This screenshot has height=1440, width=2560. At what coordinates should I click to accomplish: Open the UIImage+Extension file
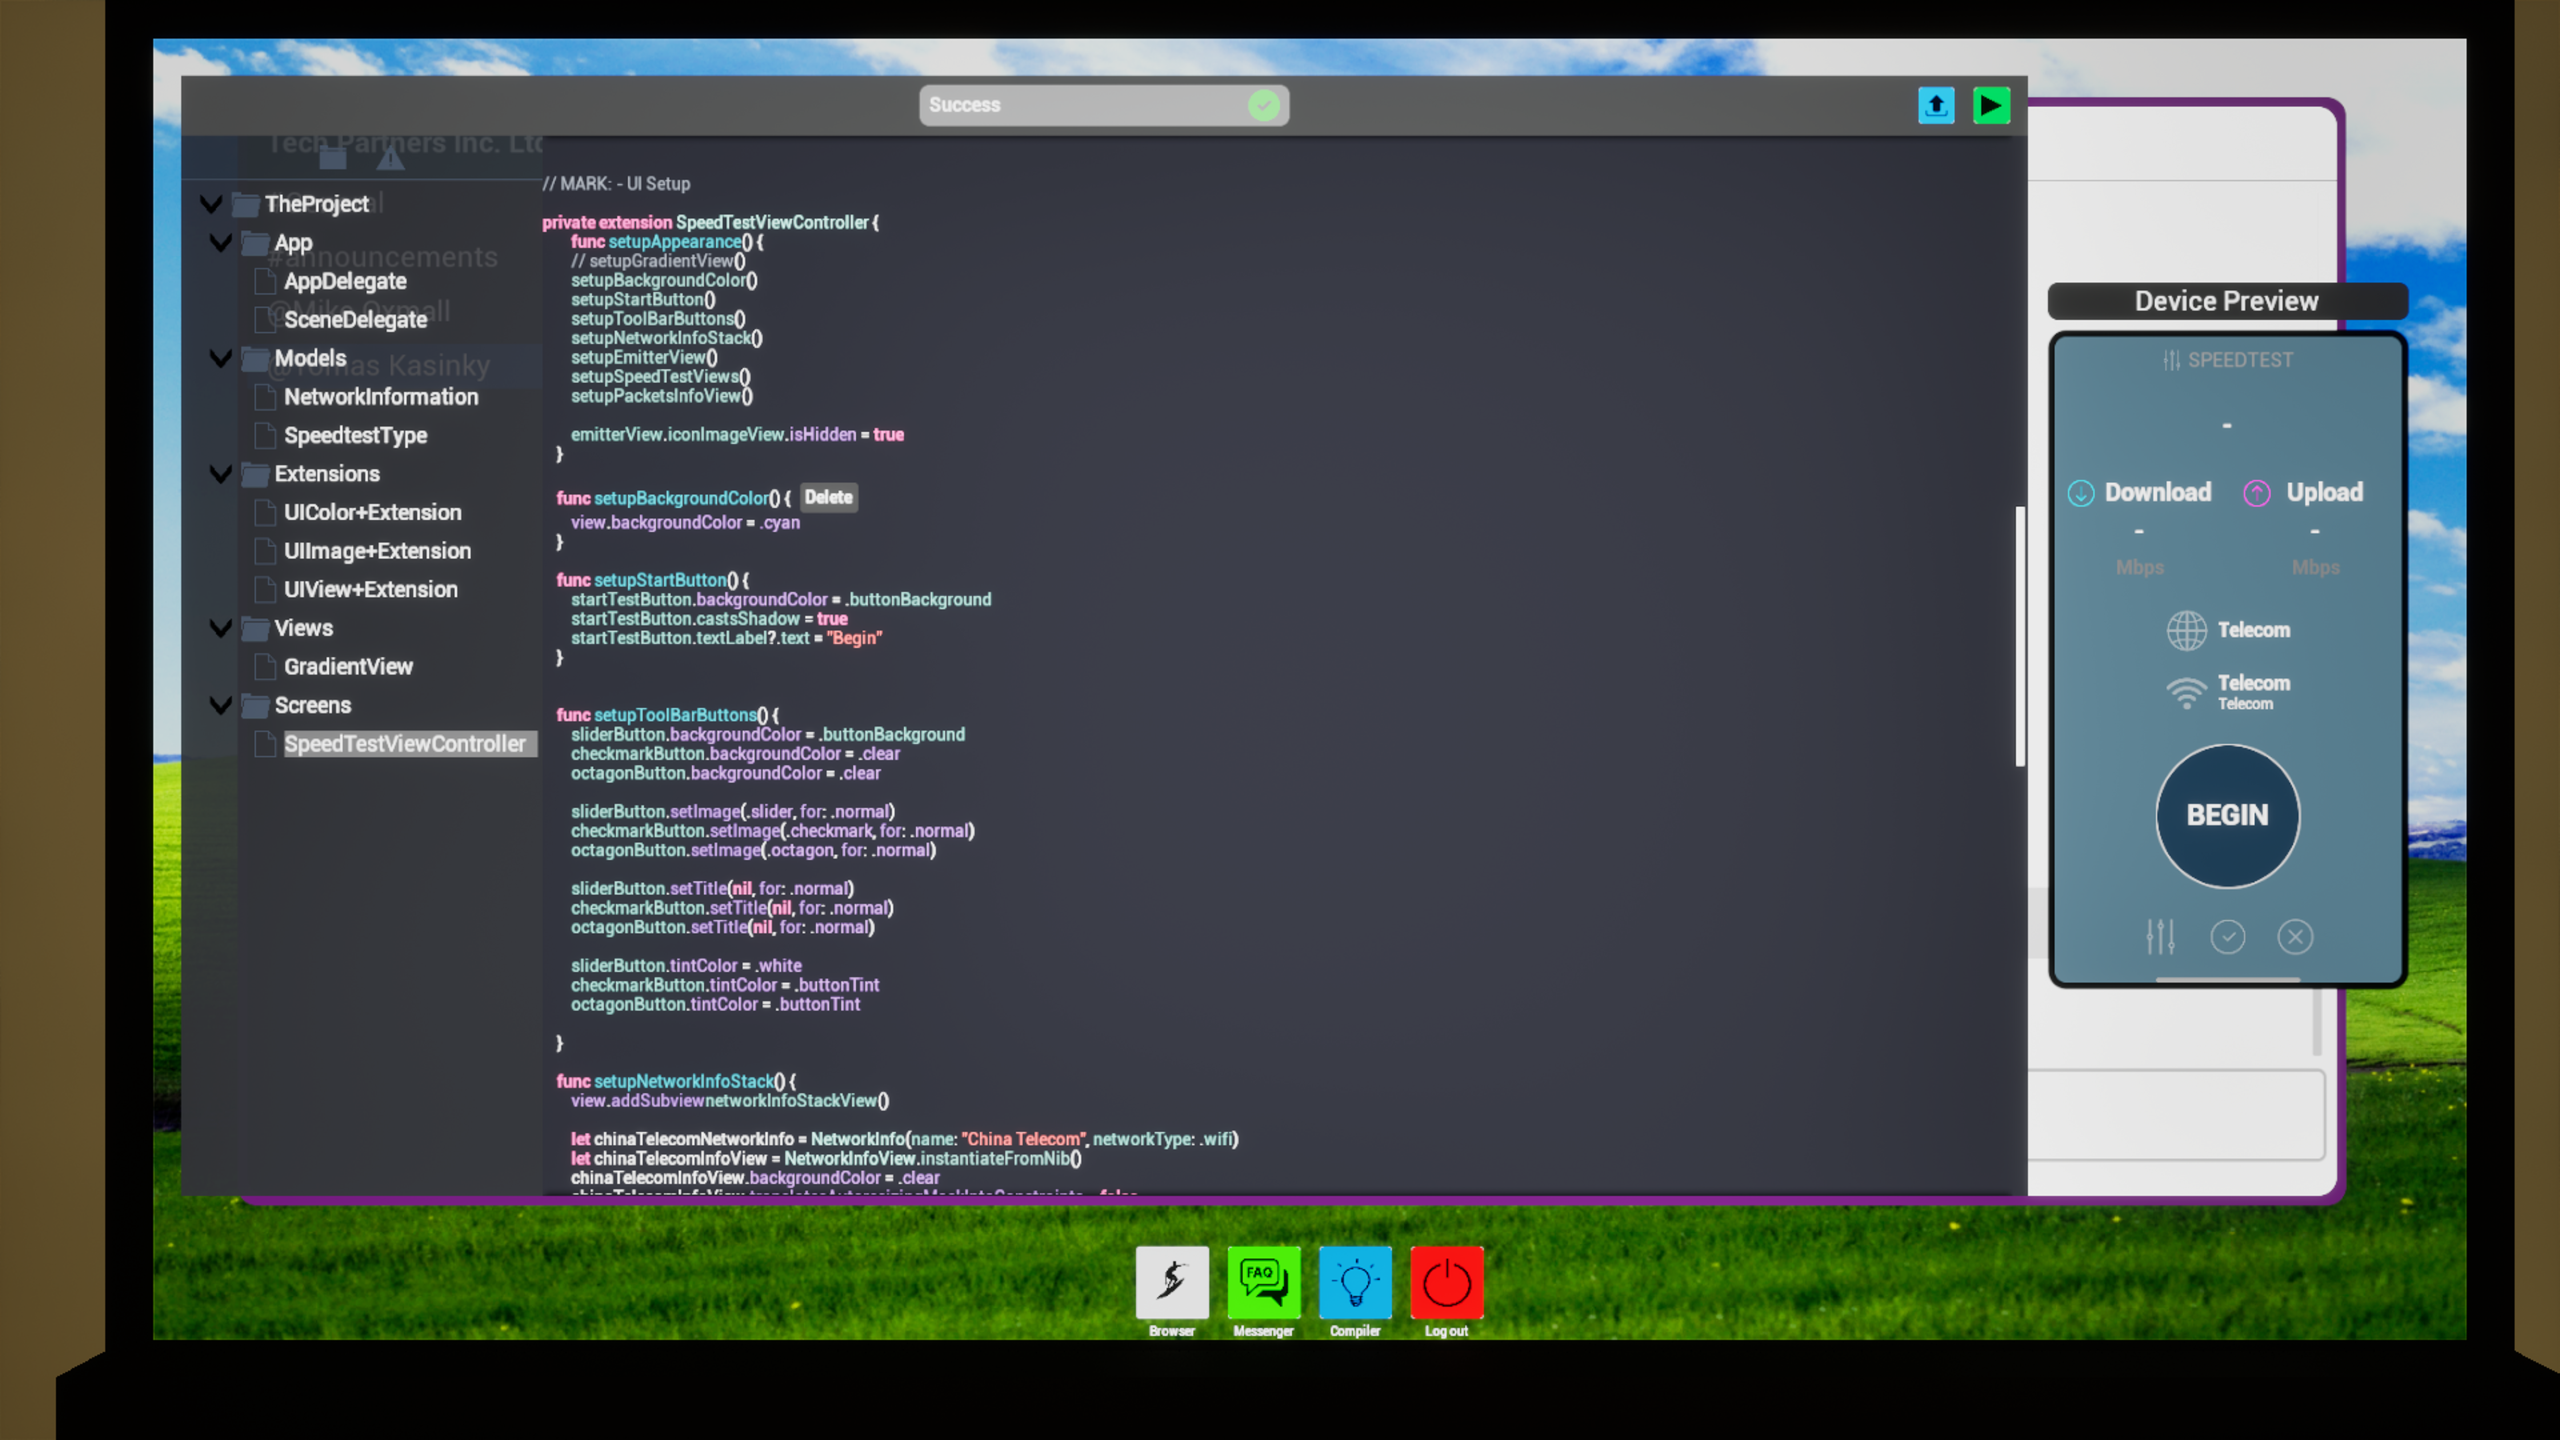tap(377, 551)
